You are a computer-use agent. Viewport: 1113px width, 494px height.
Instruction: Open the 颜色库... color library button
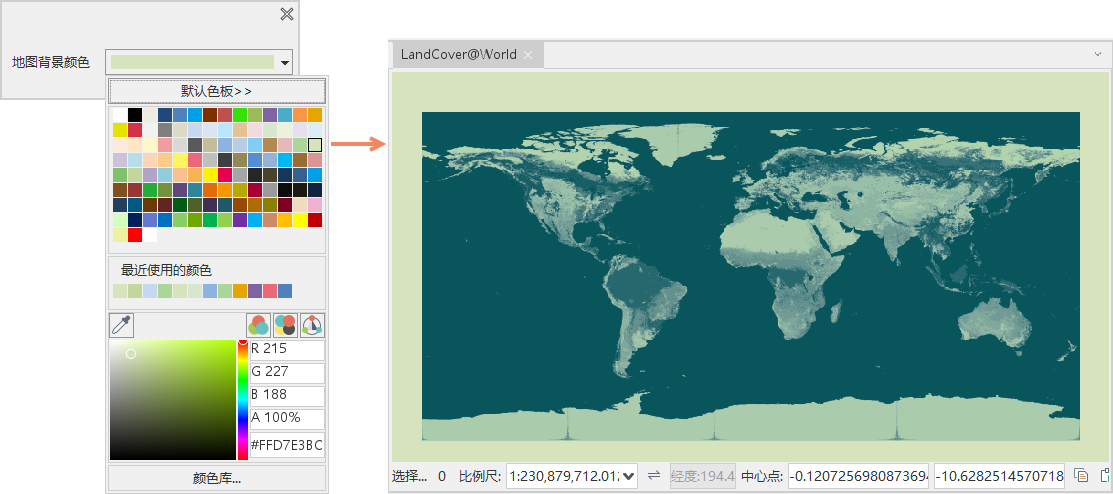[217, 479]
